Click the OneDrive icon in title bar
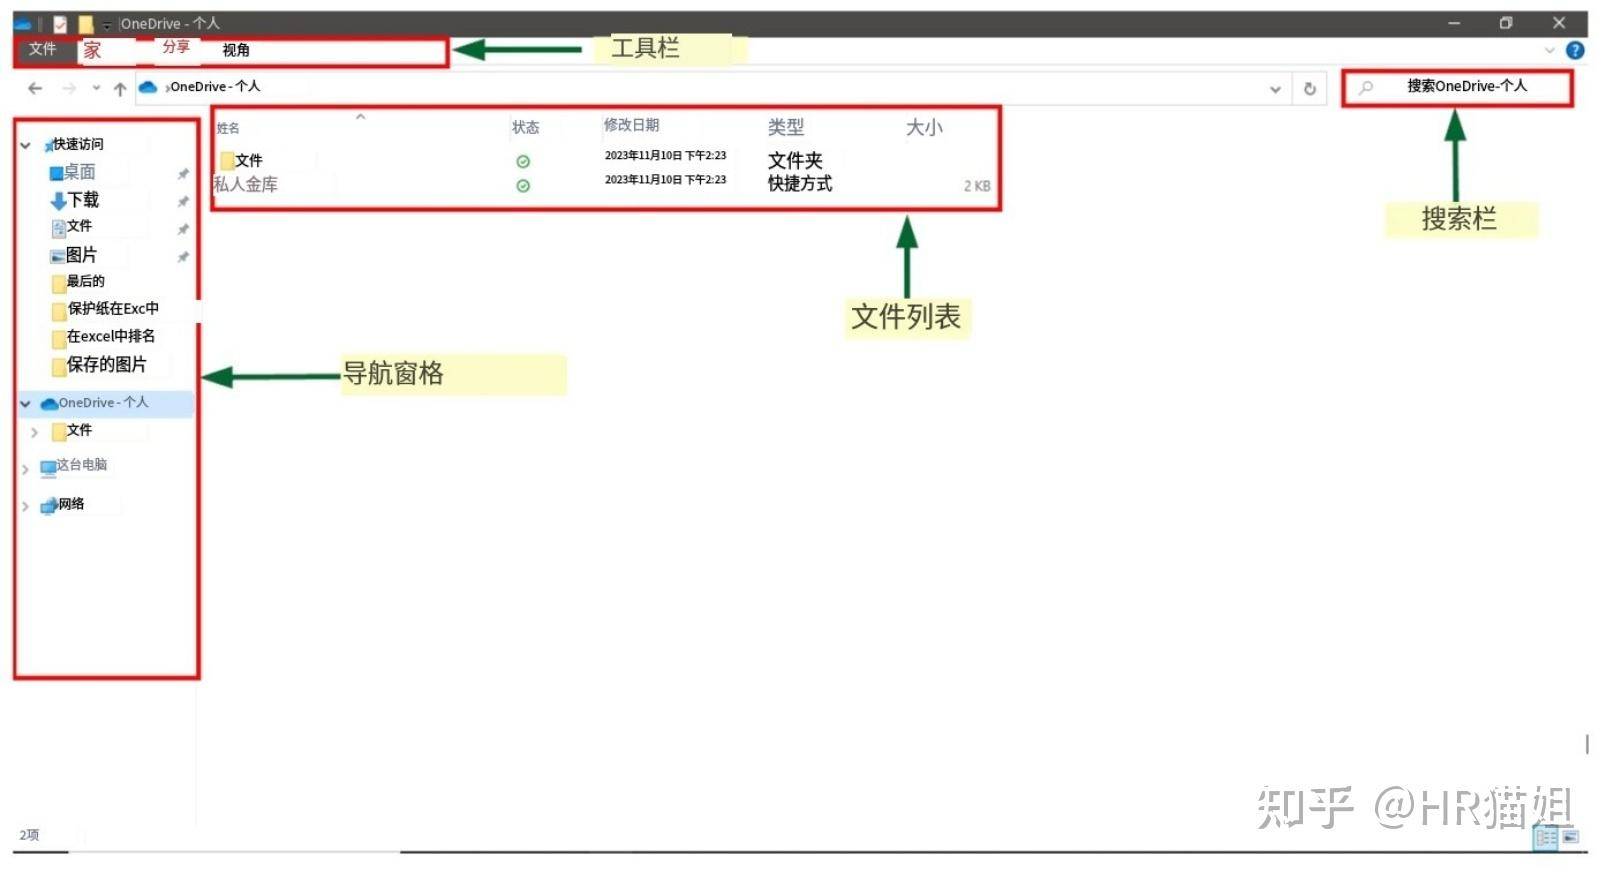The width and height of the screenshot is (1615, 873). [x=23, y=24]
